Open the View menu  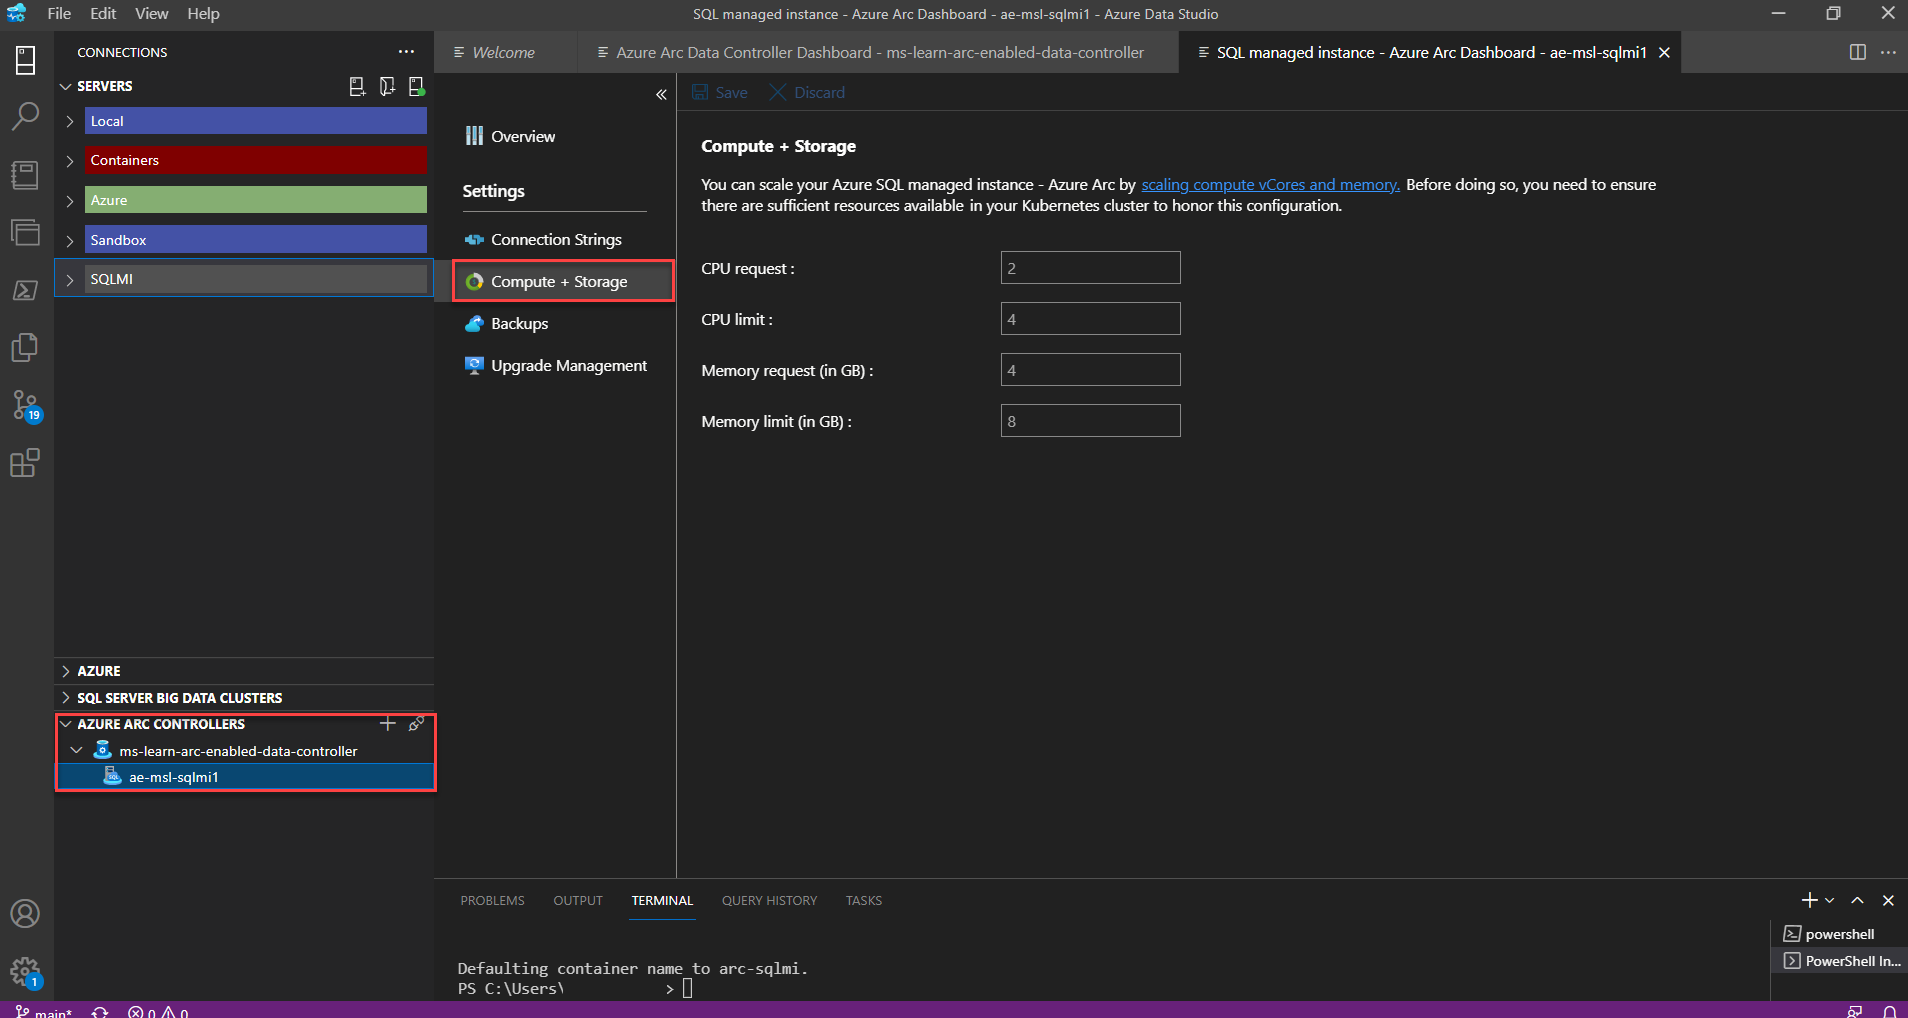151,14
